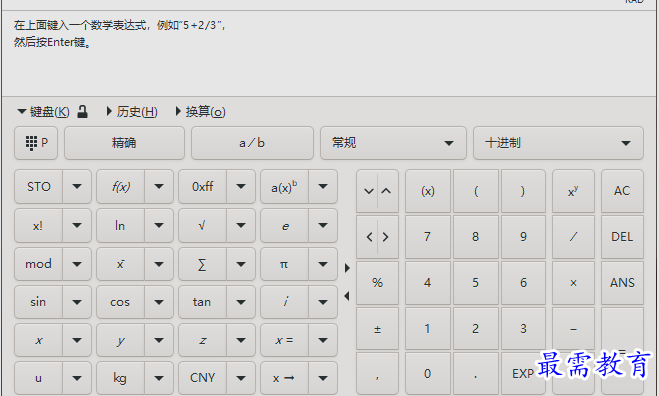Click the e constant button
659x396 pixels.
285,226
